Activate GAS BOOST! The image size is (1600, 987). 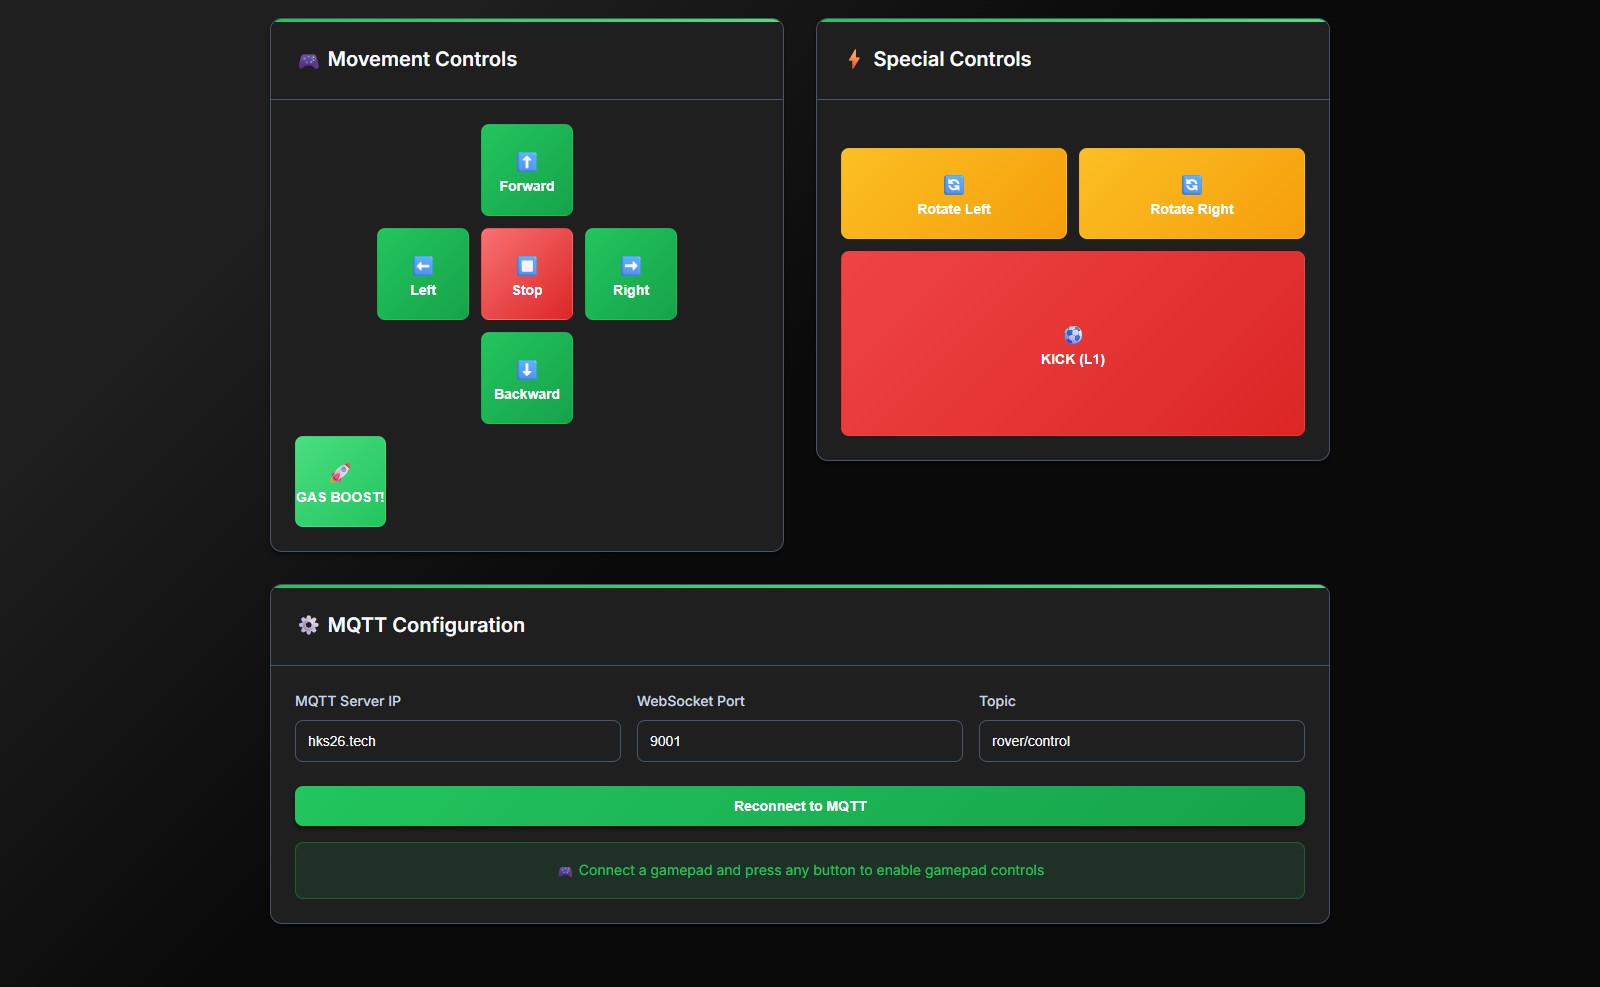tap(340, 481)
